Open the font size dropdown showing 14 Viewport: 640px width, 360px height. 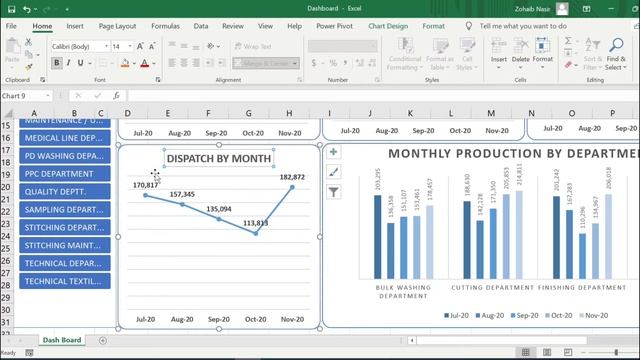coord(130,47)
